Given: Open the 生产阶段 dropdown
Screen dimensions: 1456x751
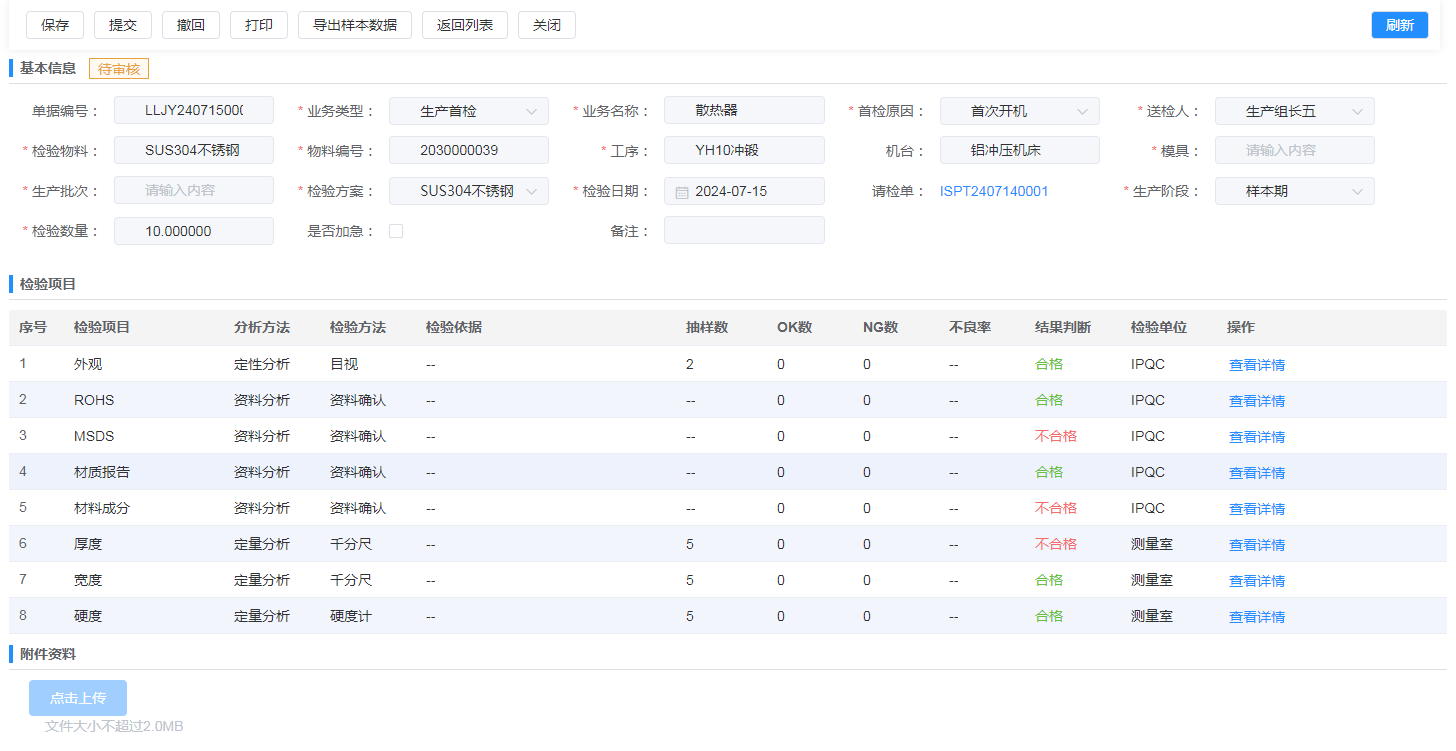Looking at the screenshot, I should click(1295, 191).
